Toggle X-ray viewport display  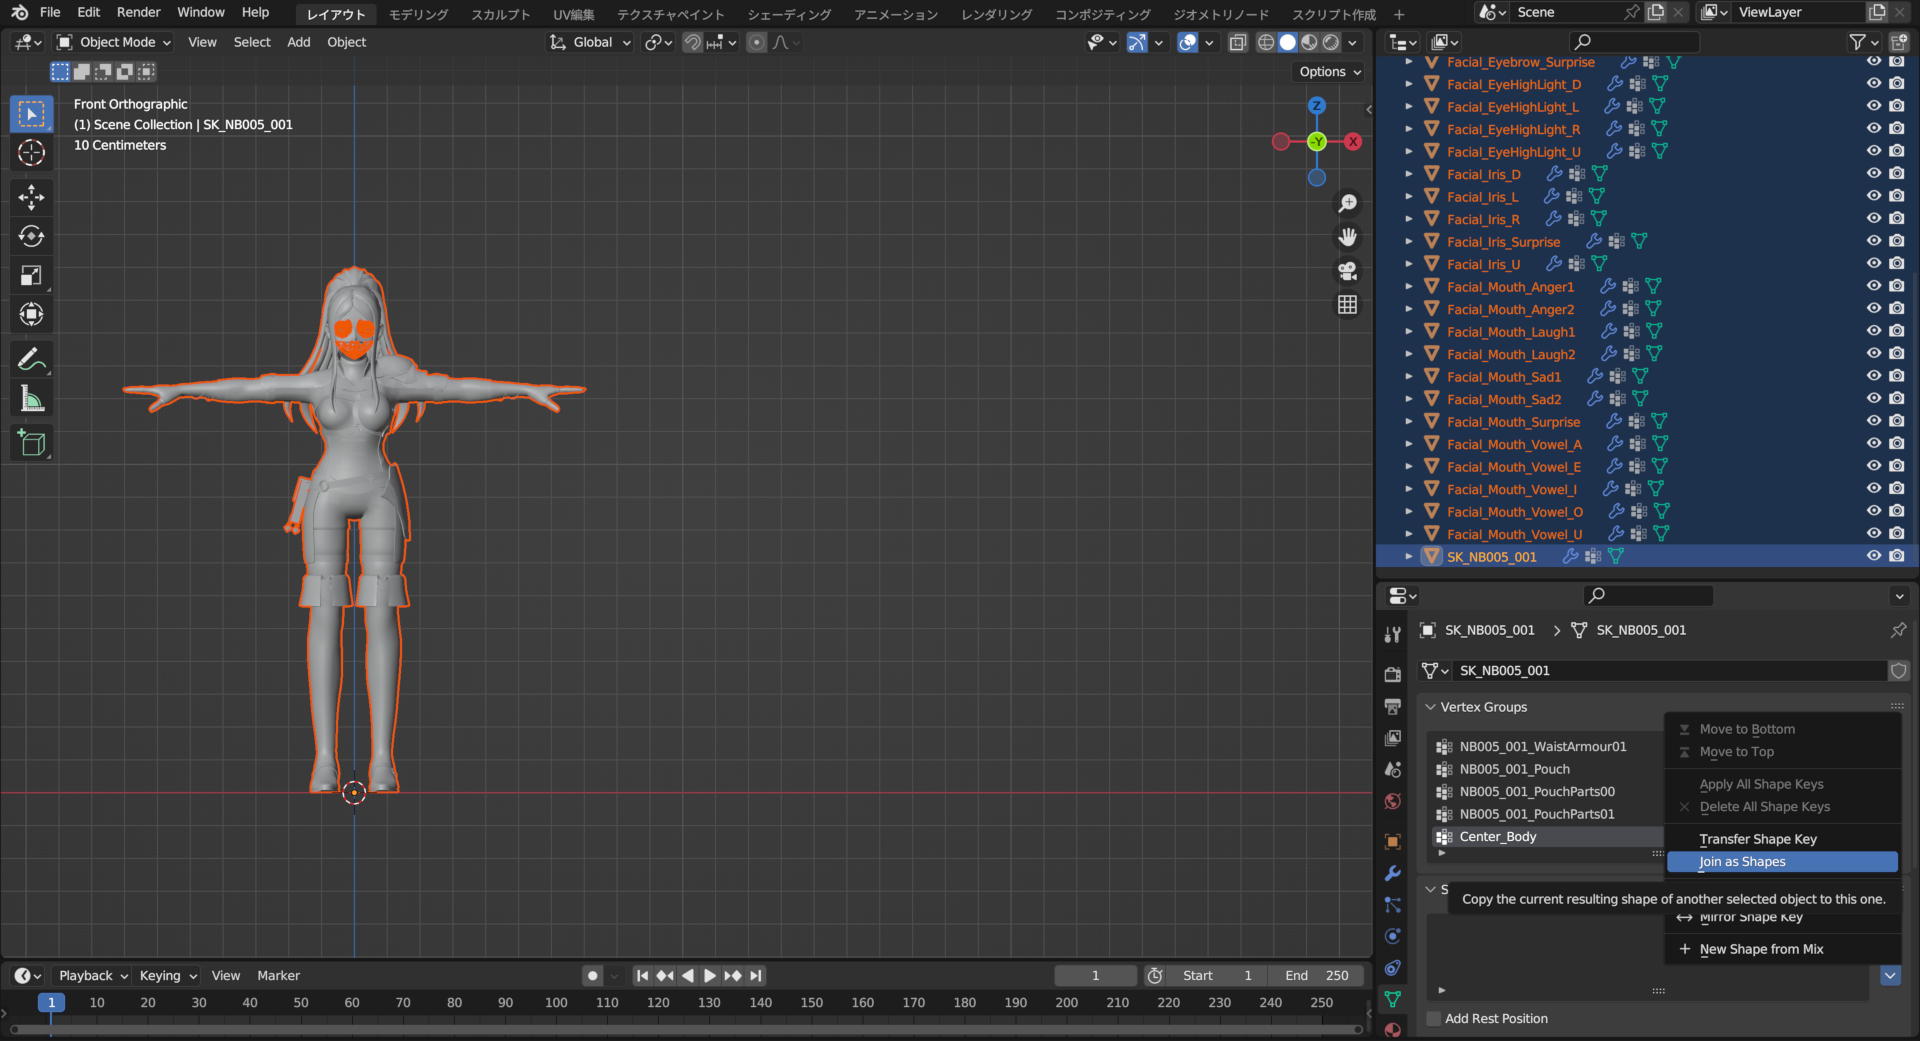1238,42
